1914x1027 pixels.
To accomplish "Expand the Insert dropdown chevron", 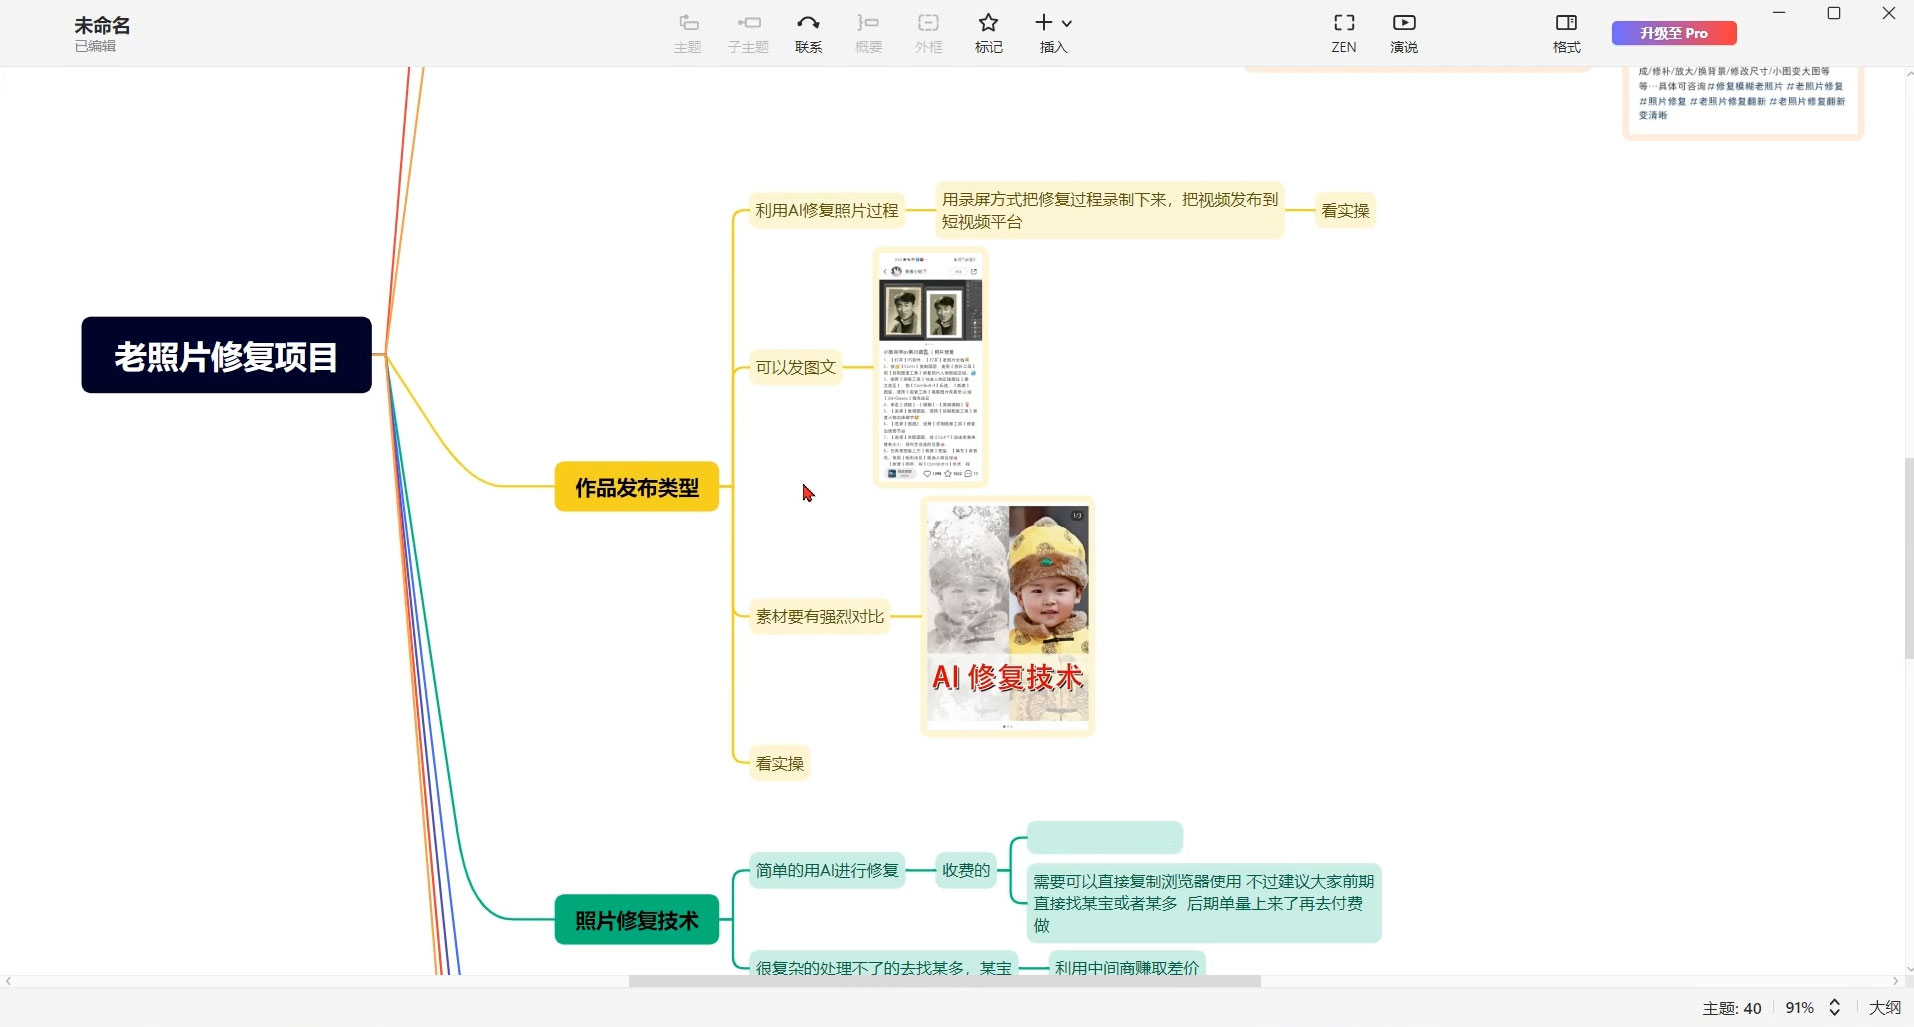I will pyautogui.click(x=1068, y=22).
